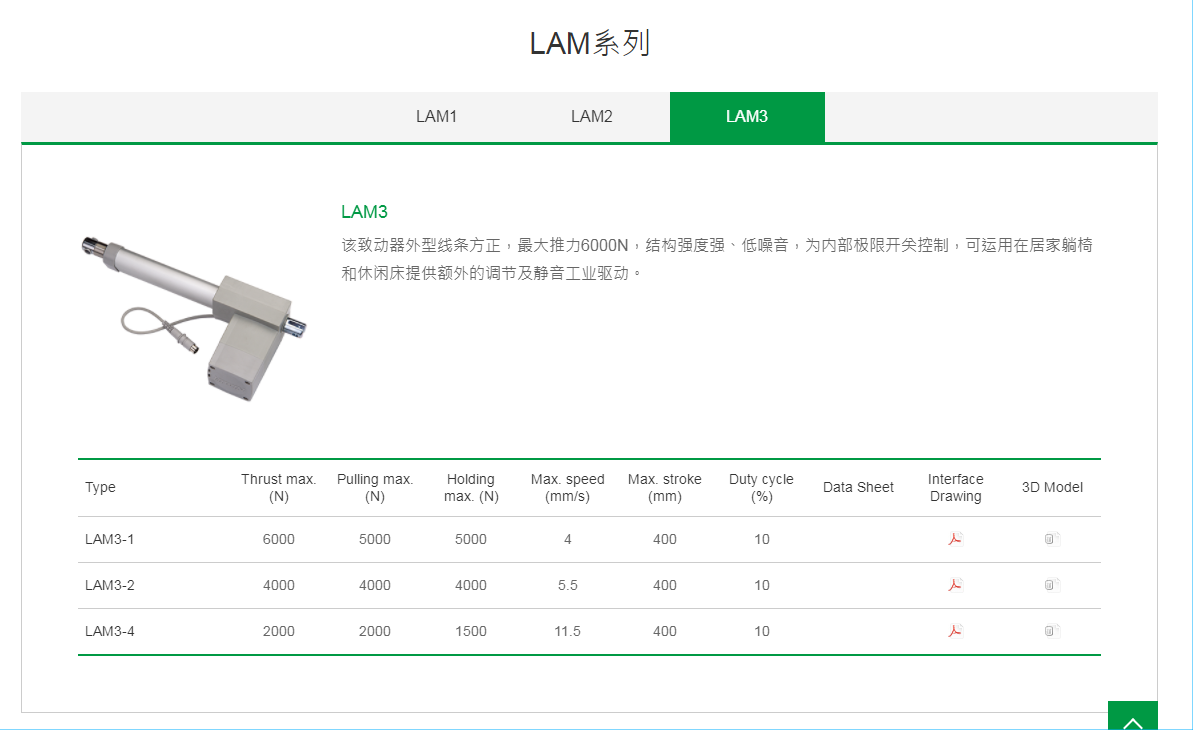Click the Max. speed column header
Screen dimensions: 1193x730
click(567, 487)
